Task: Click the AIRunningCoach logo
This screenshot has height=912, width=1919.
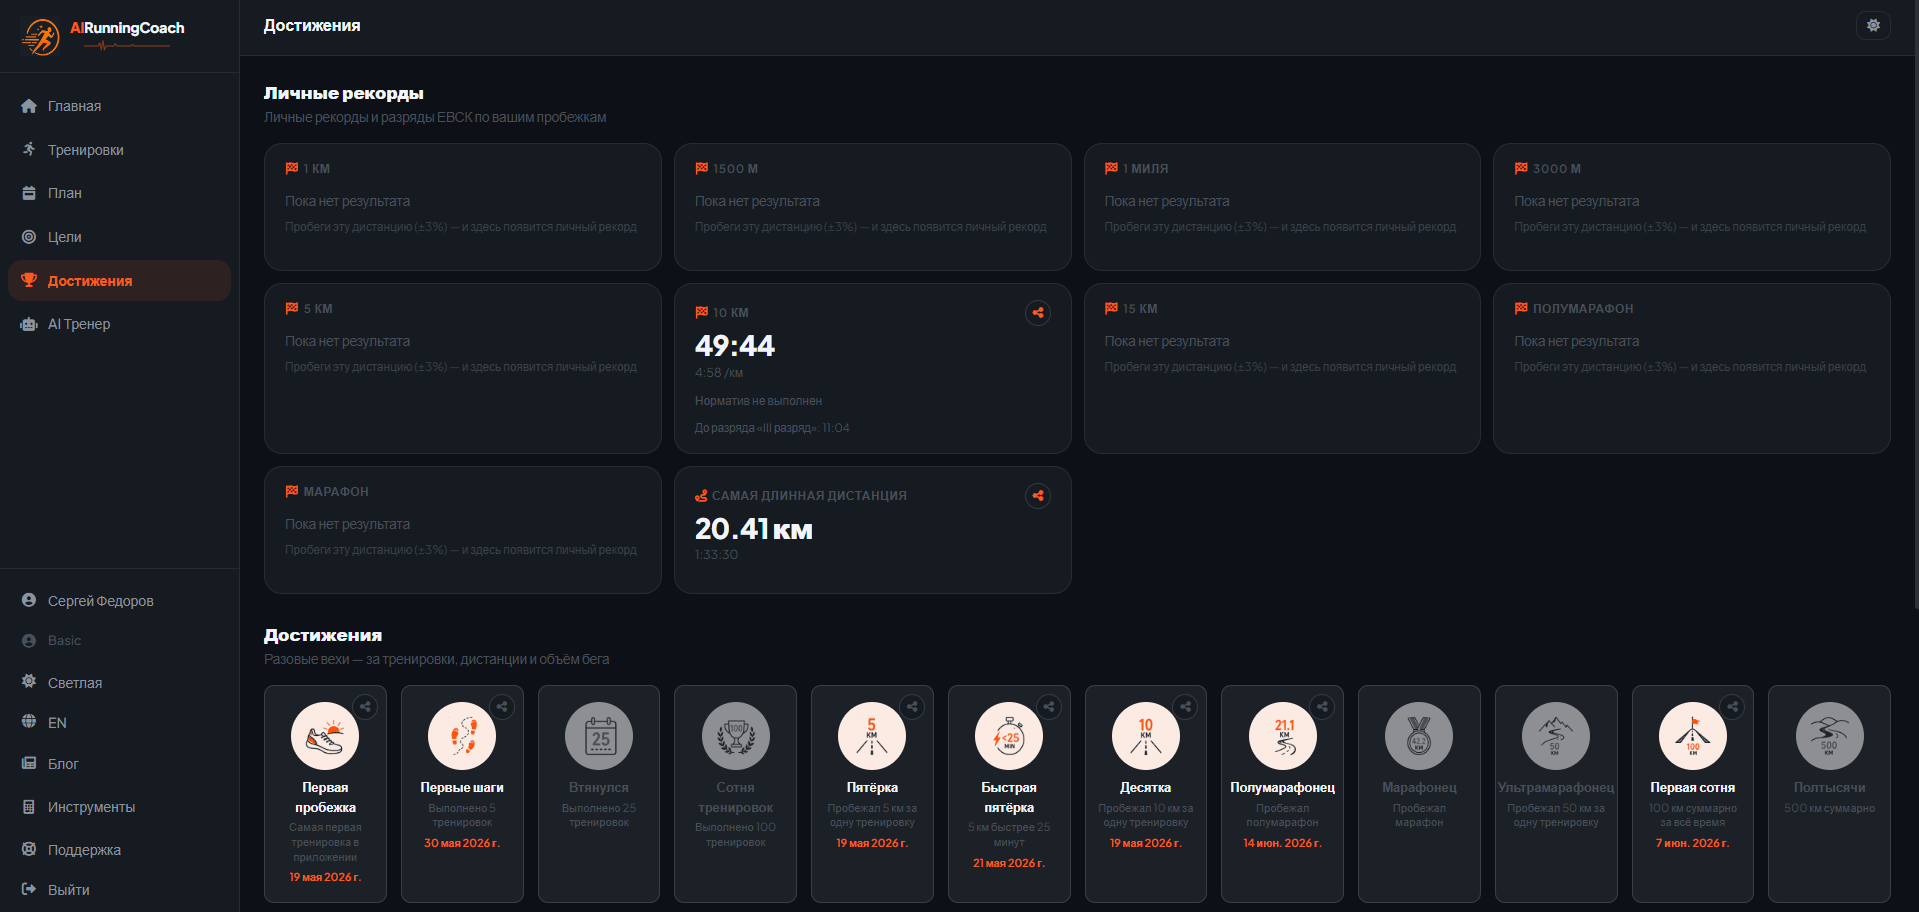Action: (x=103, y=36)
